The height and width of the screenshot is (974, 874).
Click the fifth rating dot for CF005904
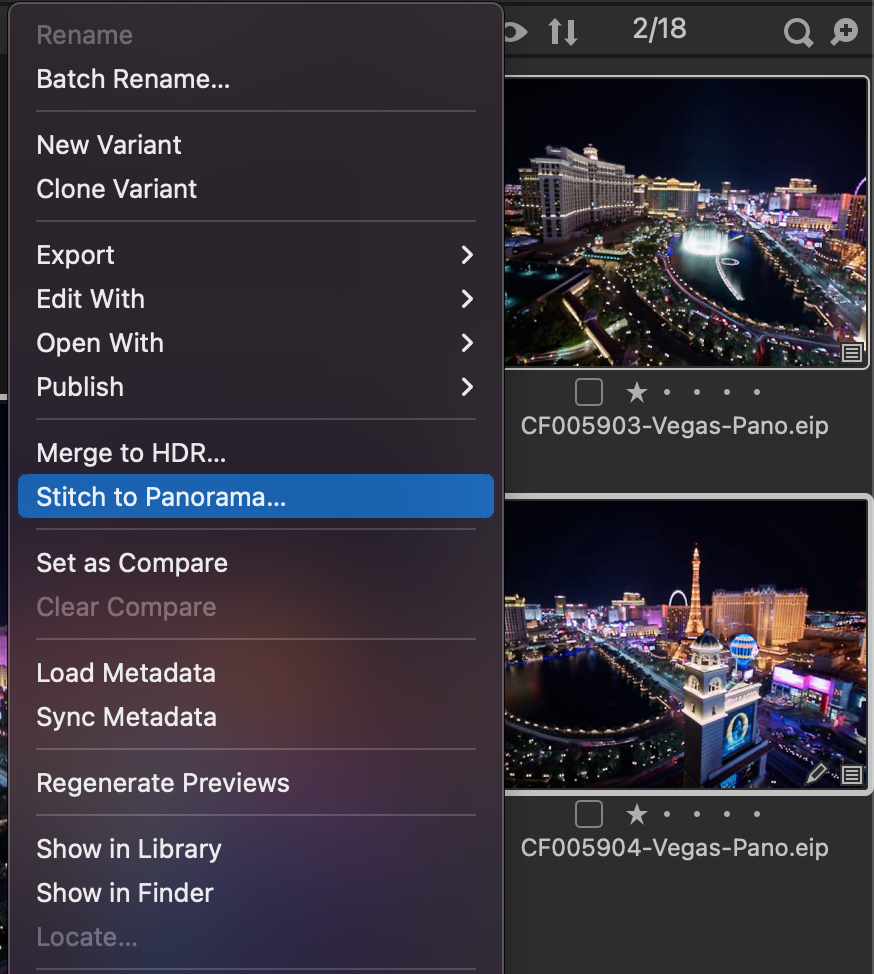(x=757, y=814)
